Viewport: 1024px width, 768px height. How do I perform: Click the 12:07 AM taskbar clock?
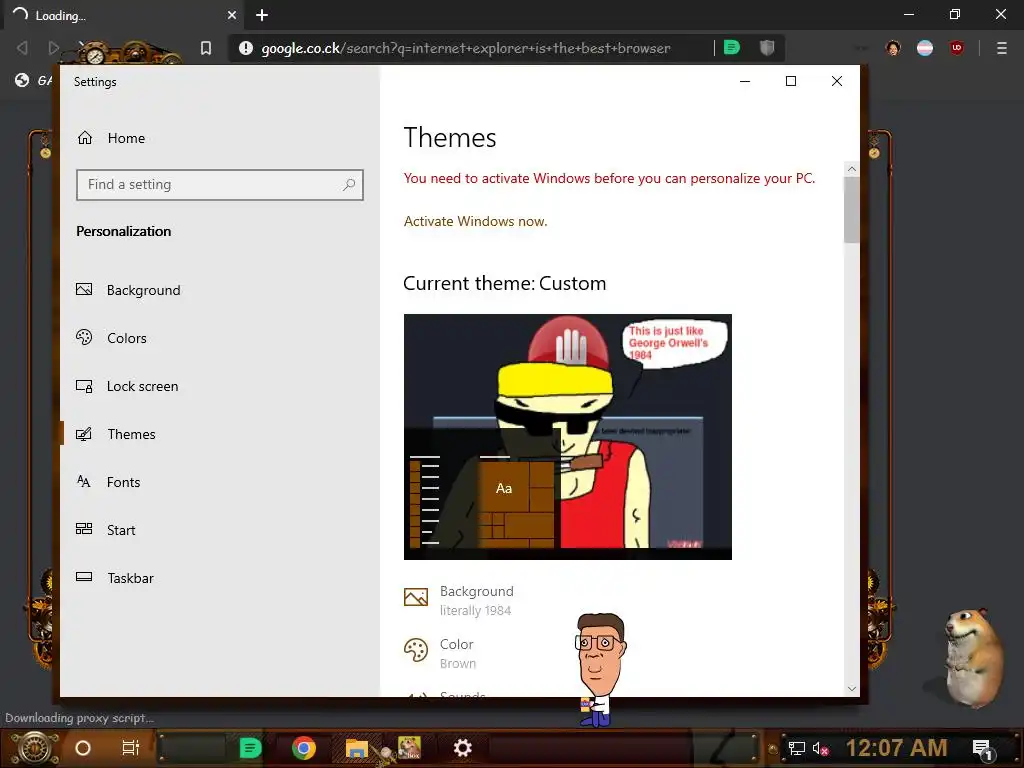897,748
